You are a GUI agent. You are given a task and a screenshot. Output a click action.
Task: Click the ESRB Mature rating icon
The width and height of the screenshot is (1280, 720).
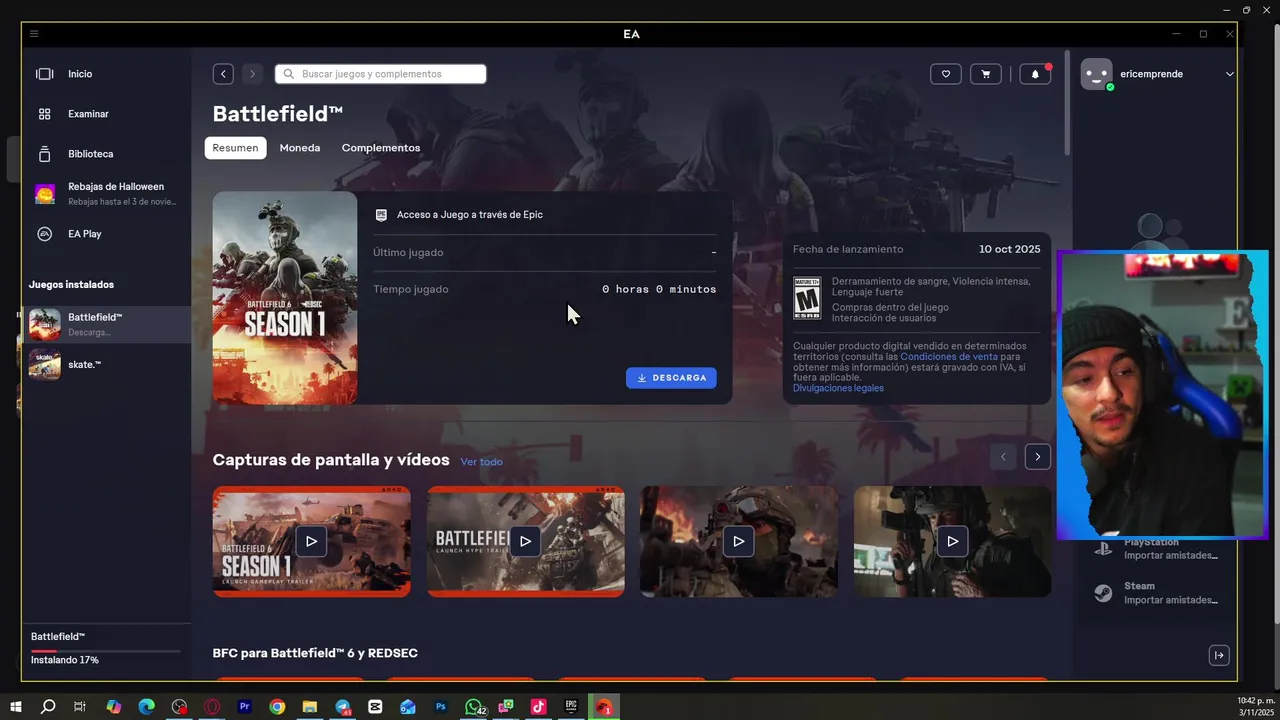coord(807,298)
